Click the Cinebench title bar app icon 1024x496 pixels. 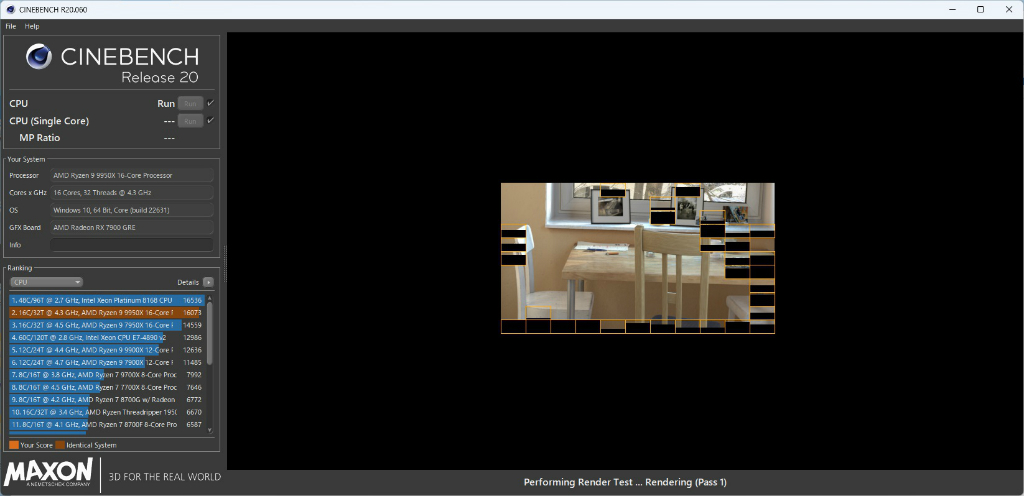click(x=10, y=9)
